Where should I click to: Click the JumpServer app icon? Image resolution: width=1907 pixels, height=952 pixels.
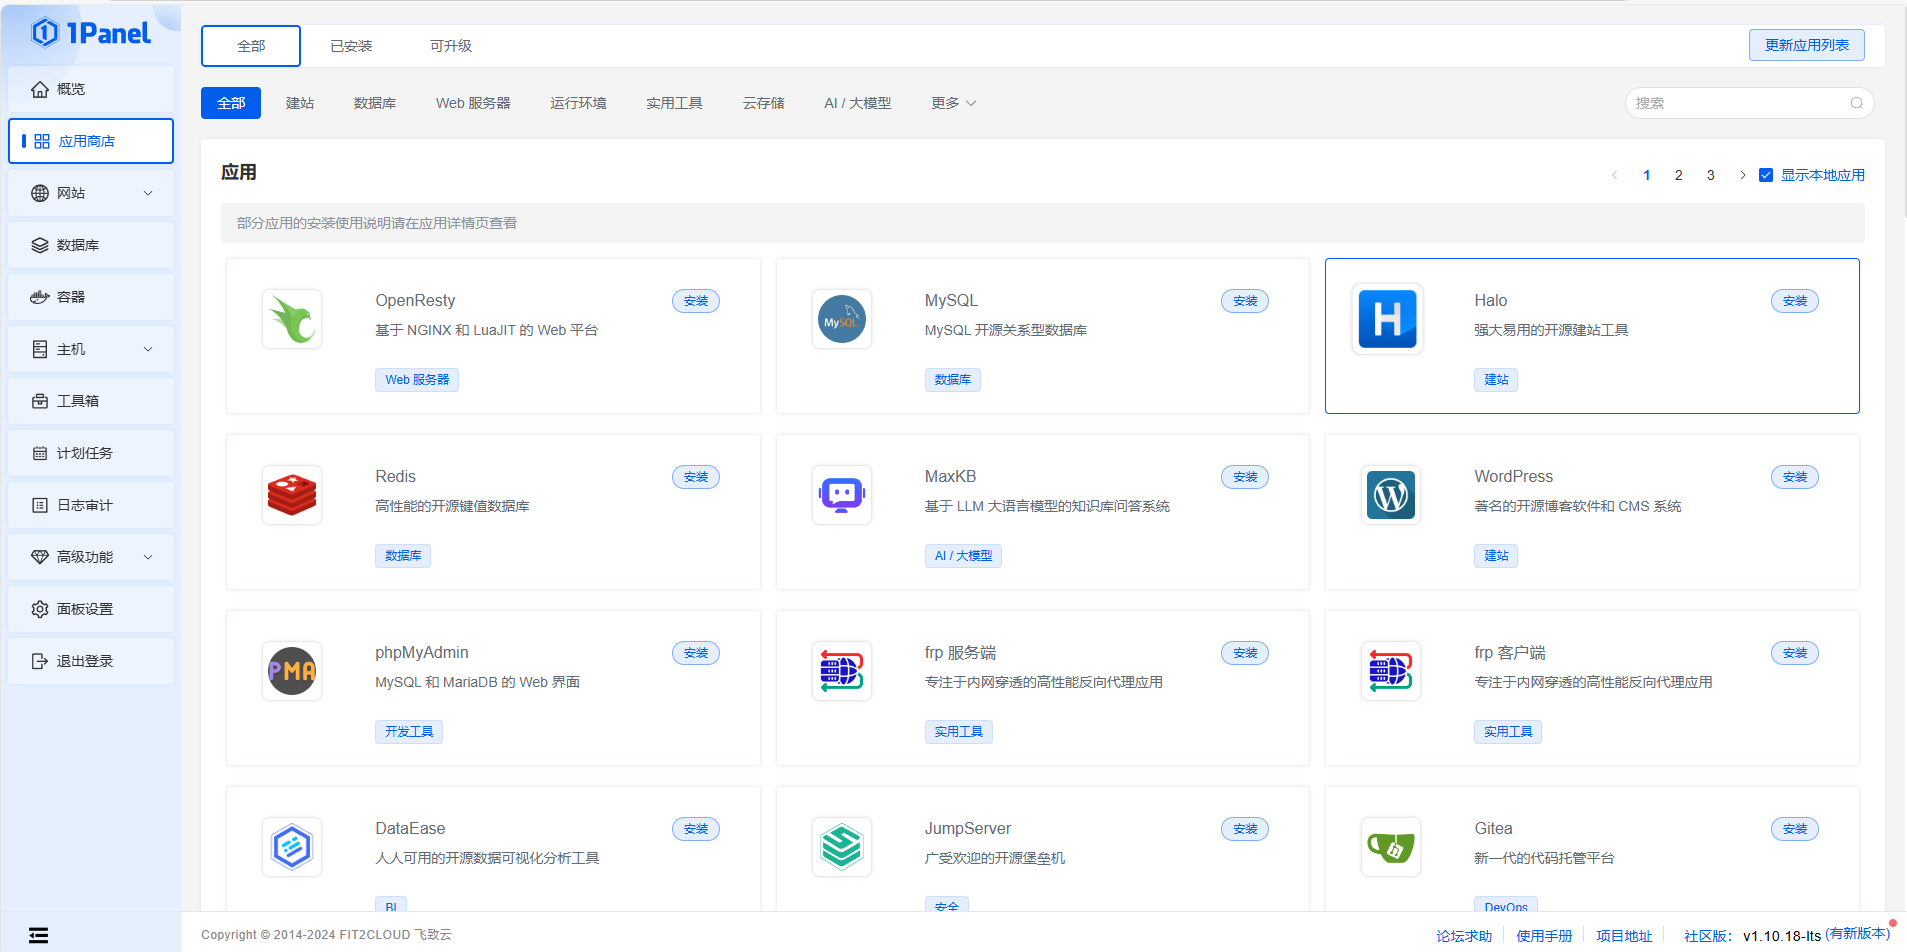(x=842, y=847)
